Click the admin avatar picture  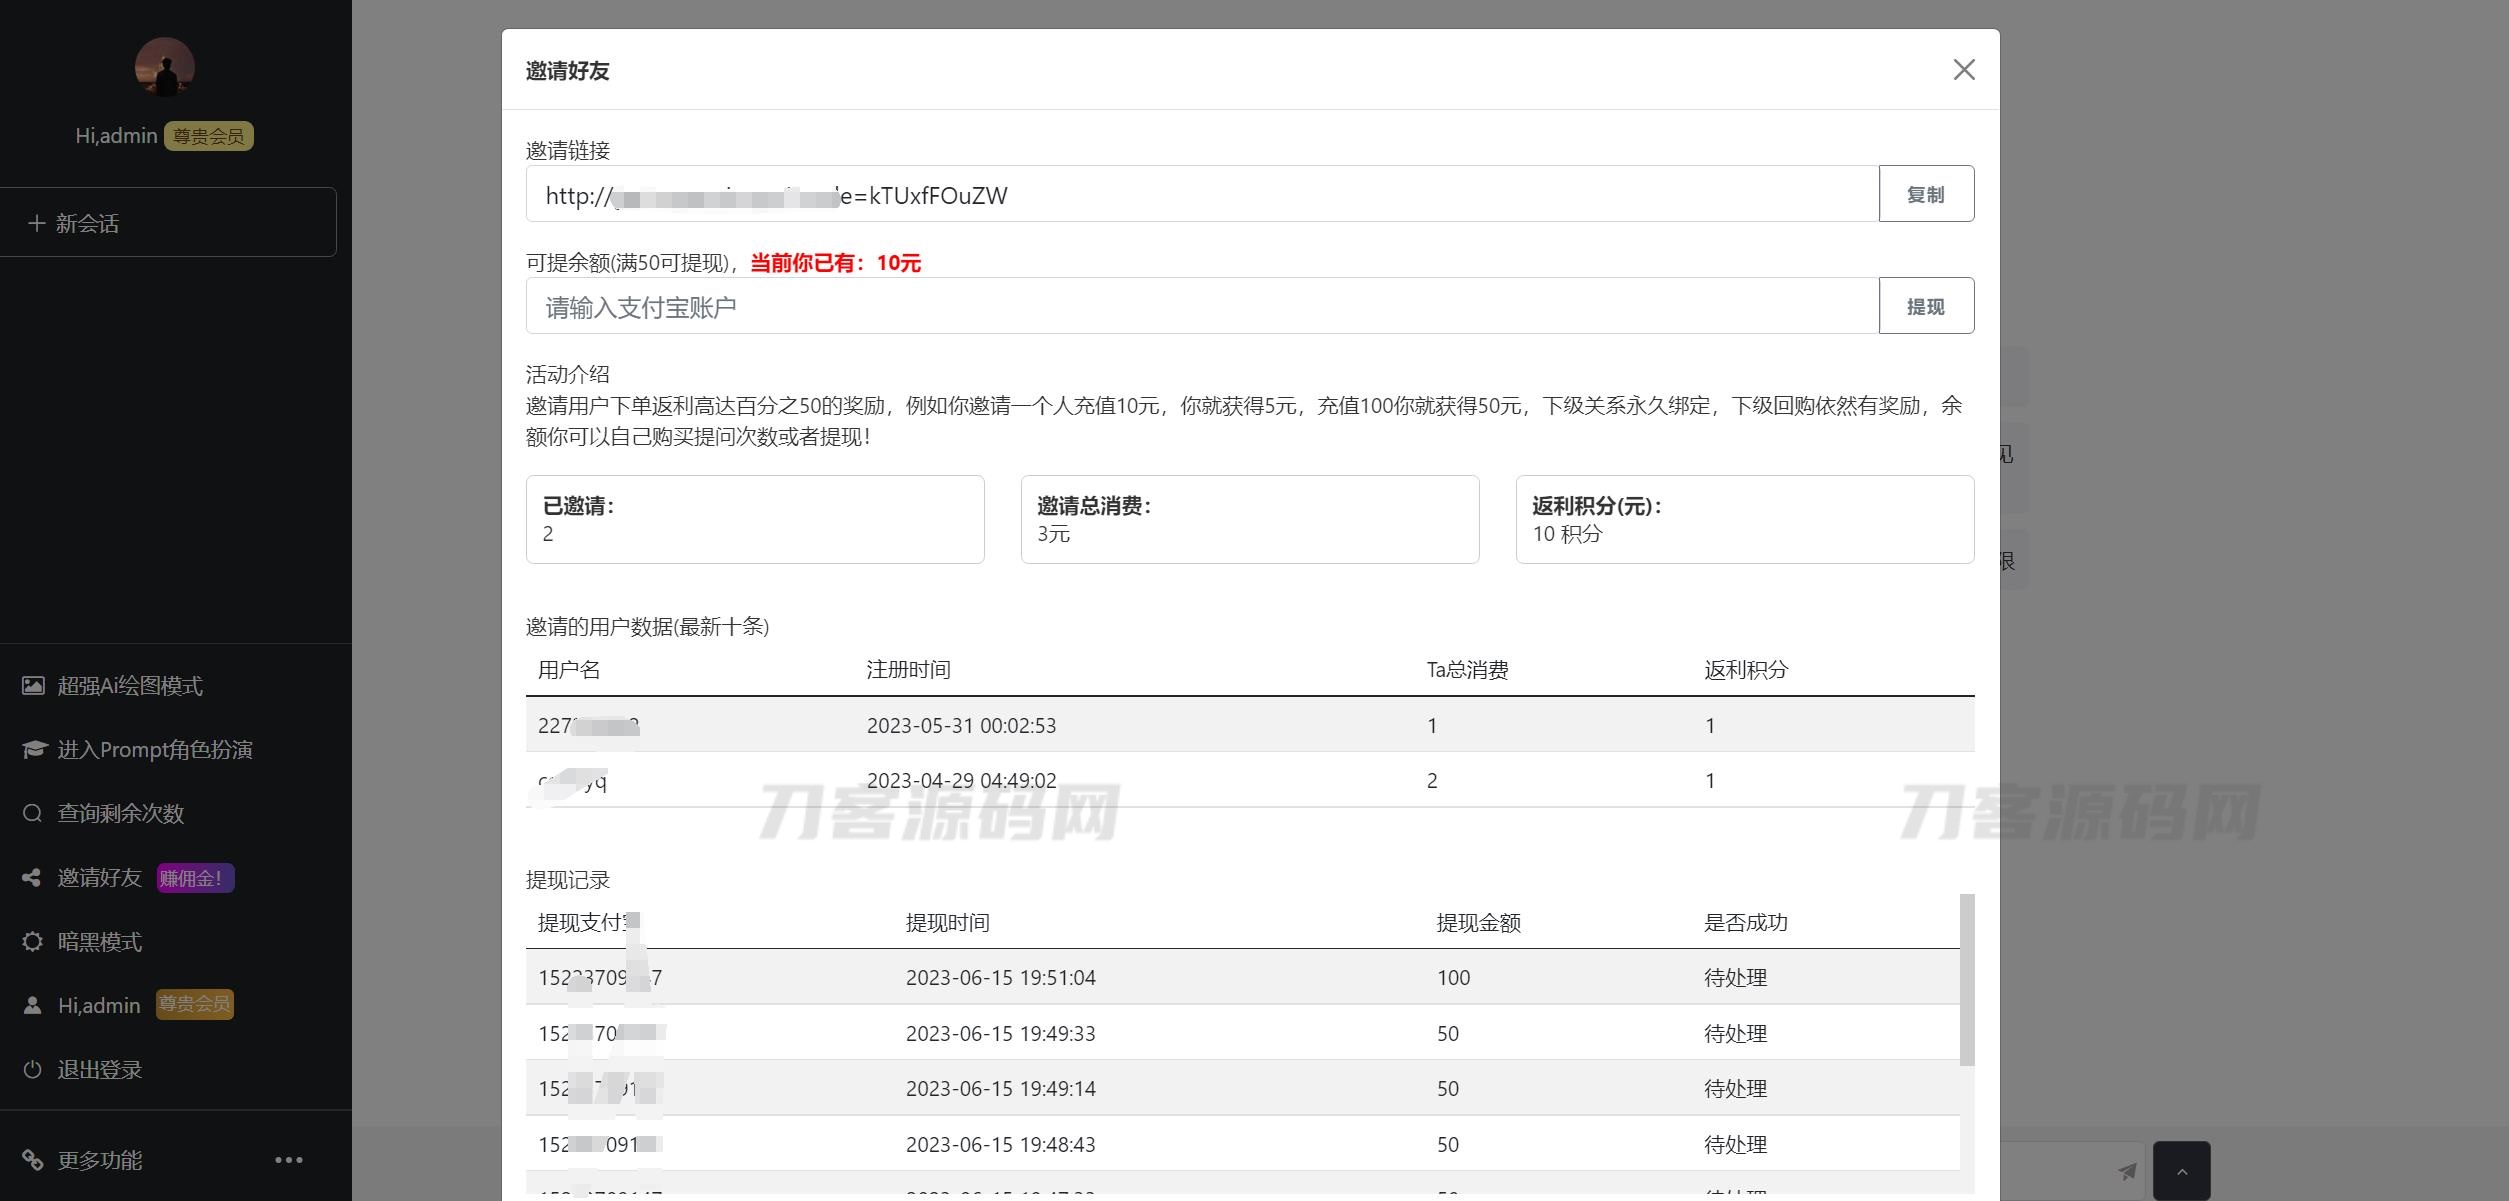[x=165, y=68]
